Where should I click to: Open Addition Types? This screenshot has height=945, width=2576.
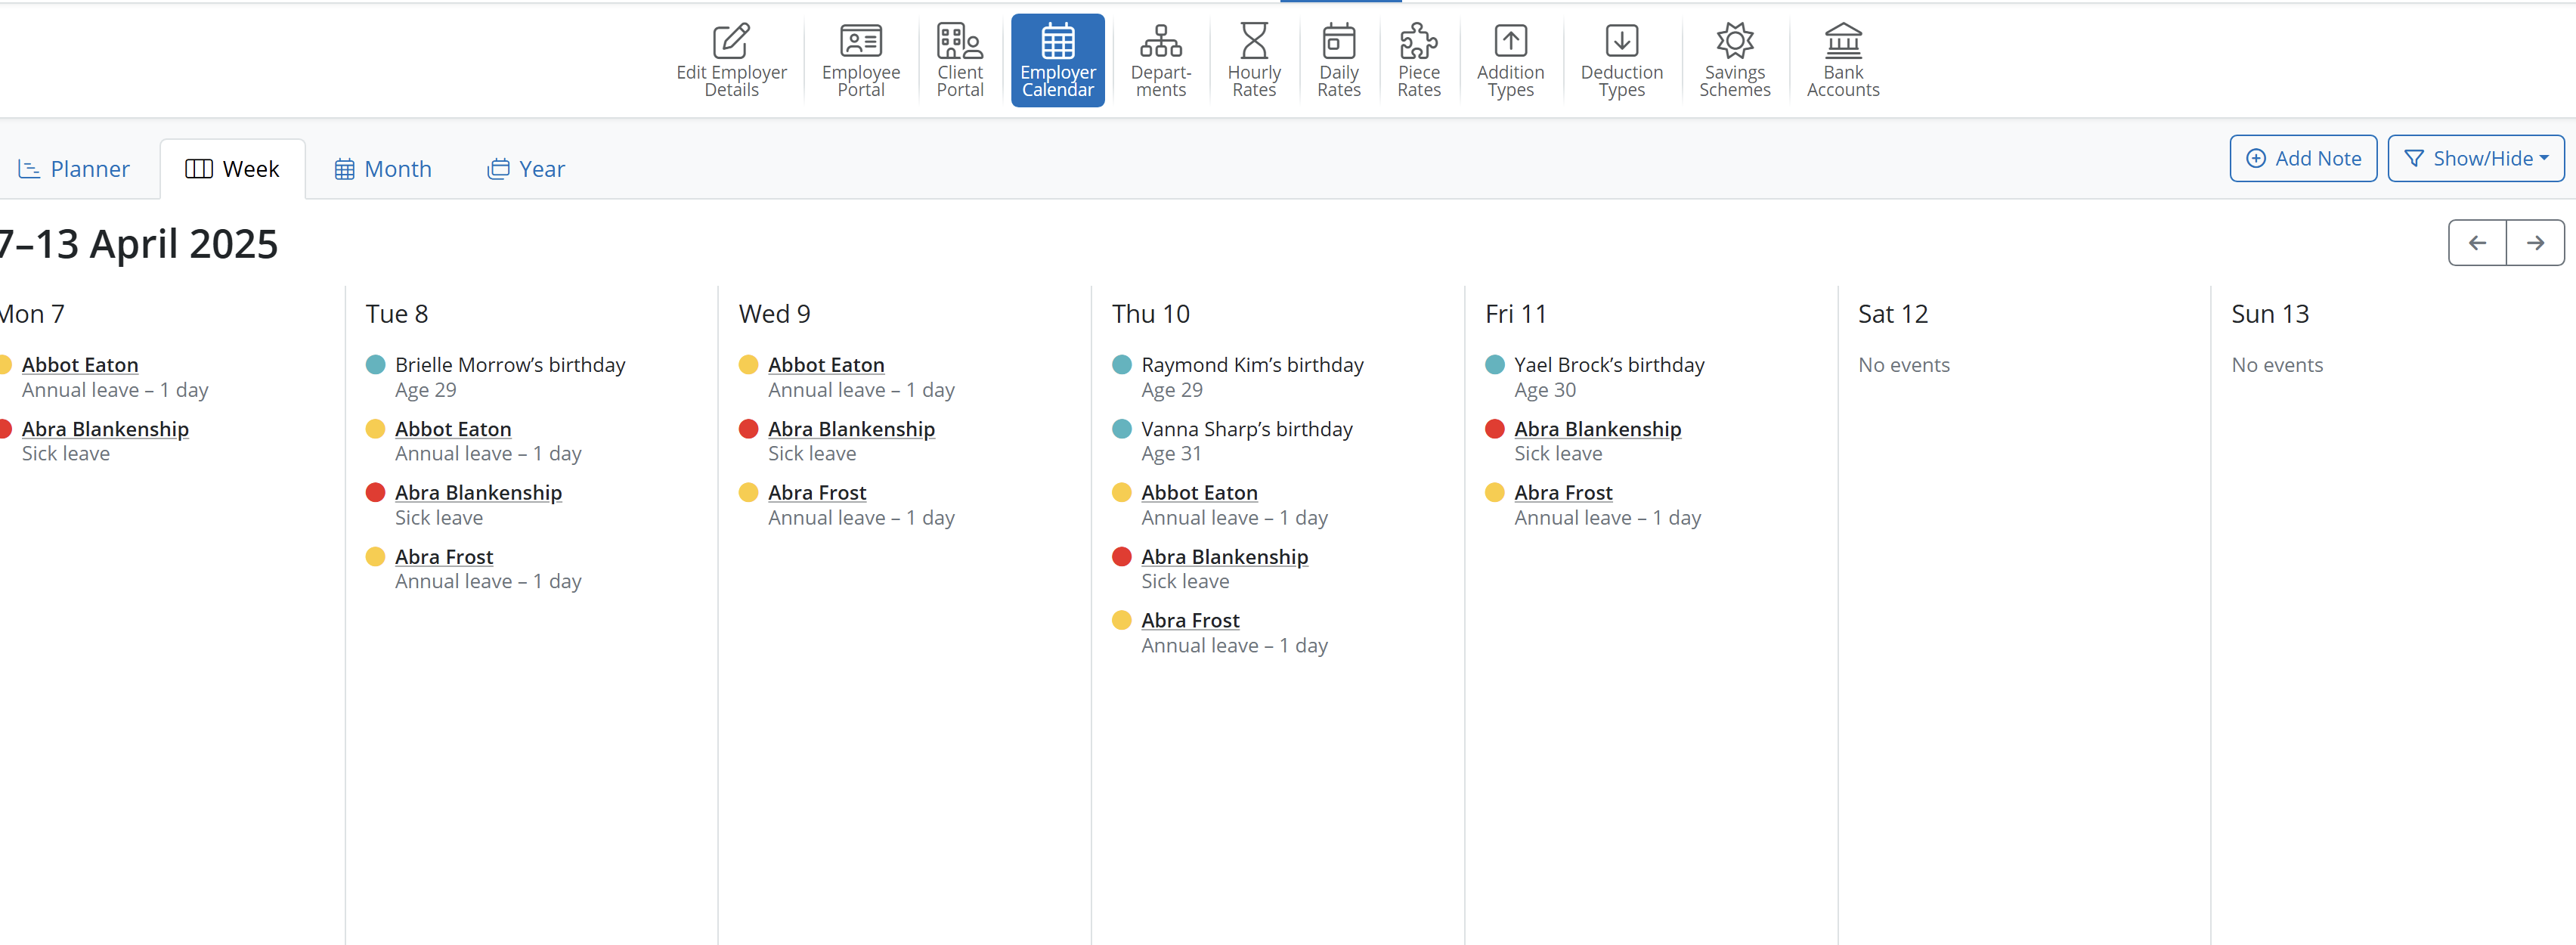click(1510, 60)
